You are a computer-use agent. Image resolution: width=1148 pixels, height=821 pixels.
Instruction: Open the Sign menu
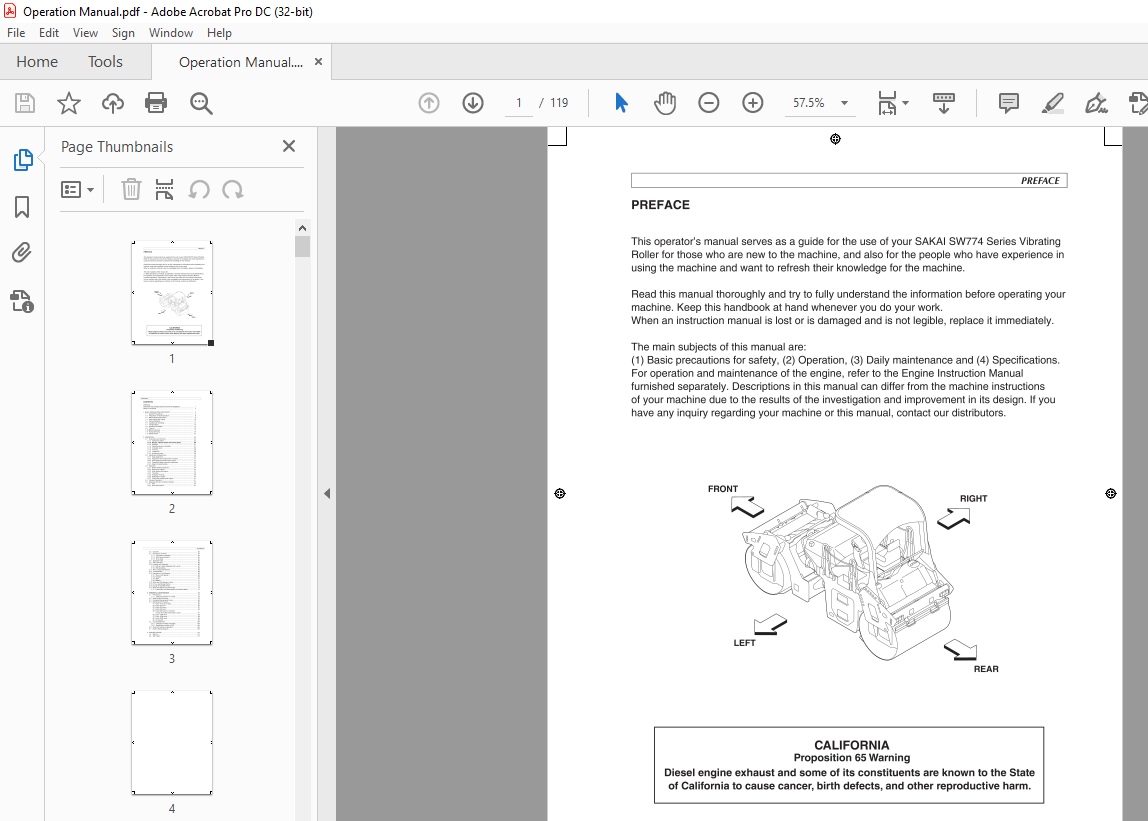[x=123, y=33]
